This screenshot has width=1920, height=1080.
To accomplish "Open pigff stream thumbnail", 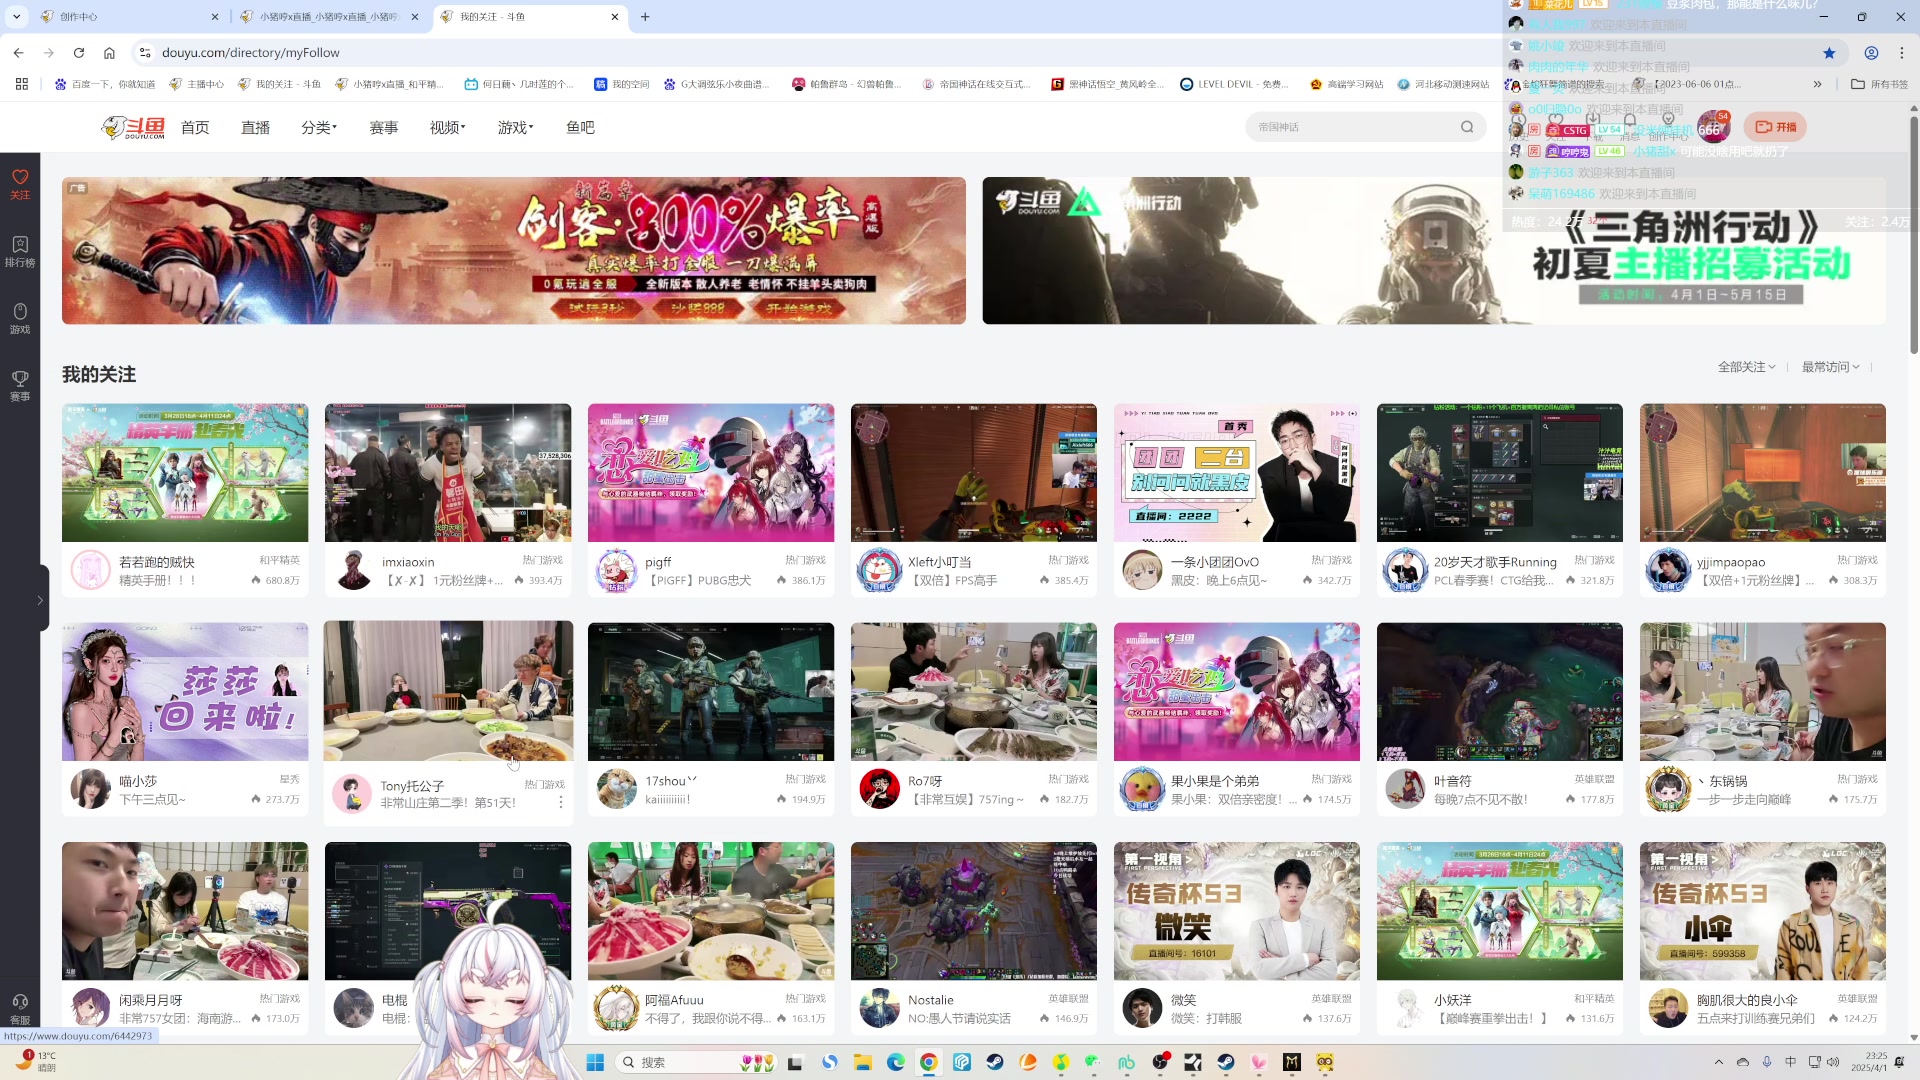I will pos(711,473).
